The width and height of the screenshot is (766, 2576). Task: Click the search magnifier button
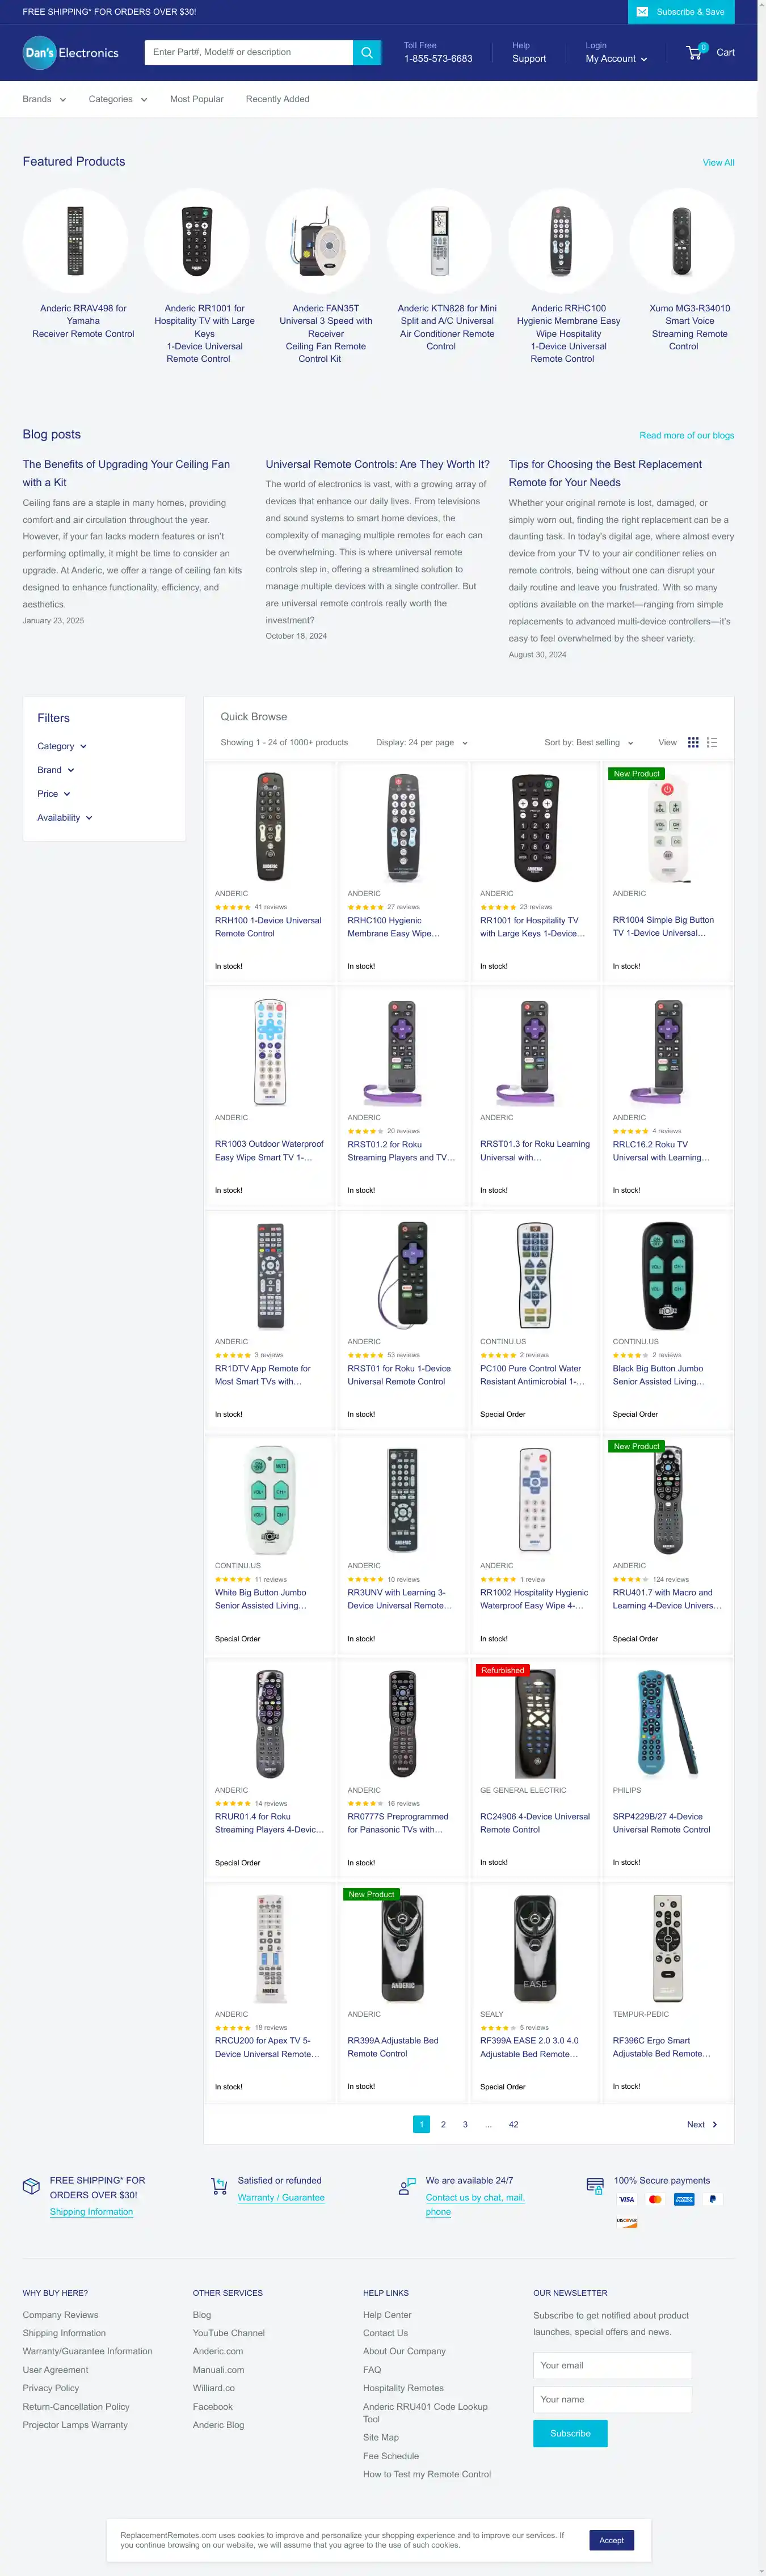367,53
